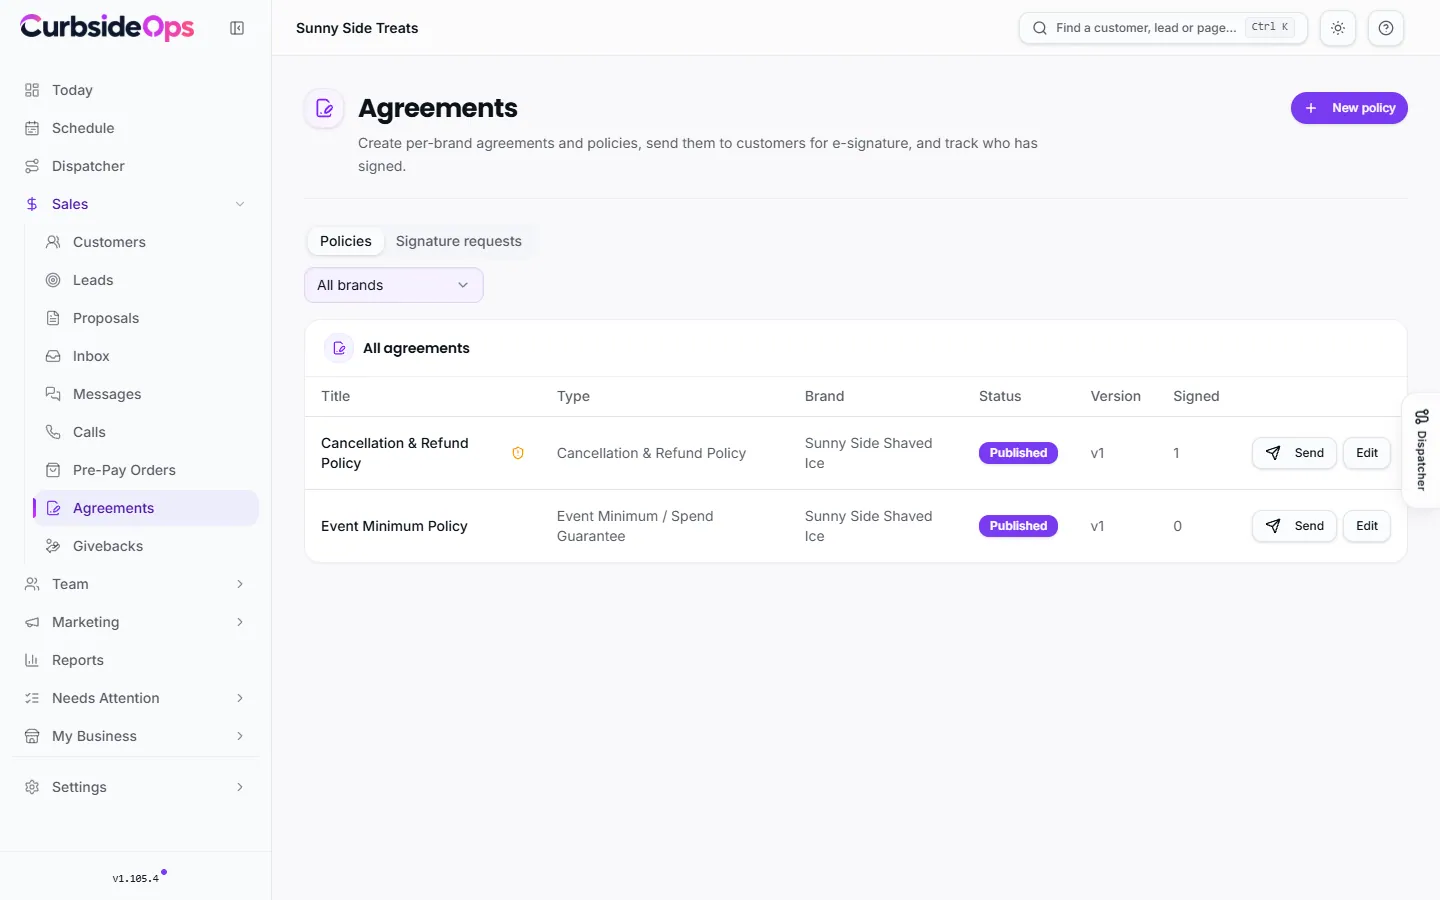Expand the Marketing section chevron
Viewport: 1440px width, 900px height.
pyautogui.click(x=240, y=622)
